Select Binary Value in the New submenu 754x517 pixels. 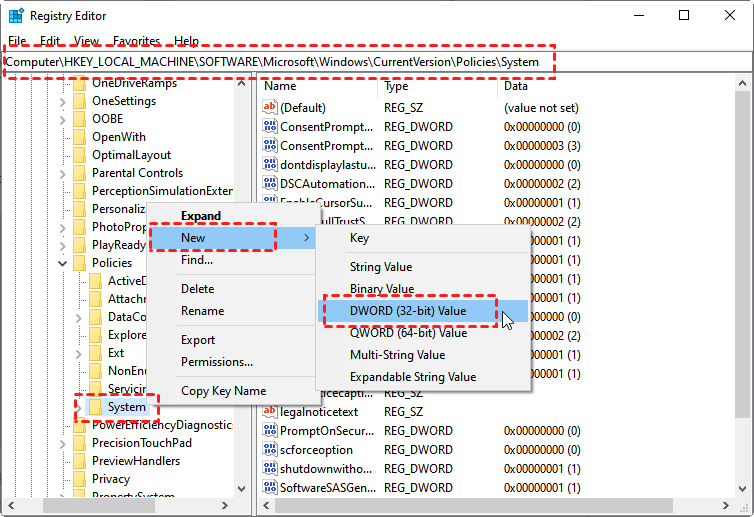[423, 289]
